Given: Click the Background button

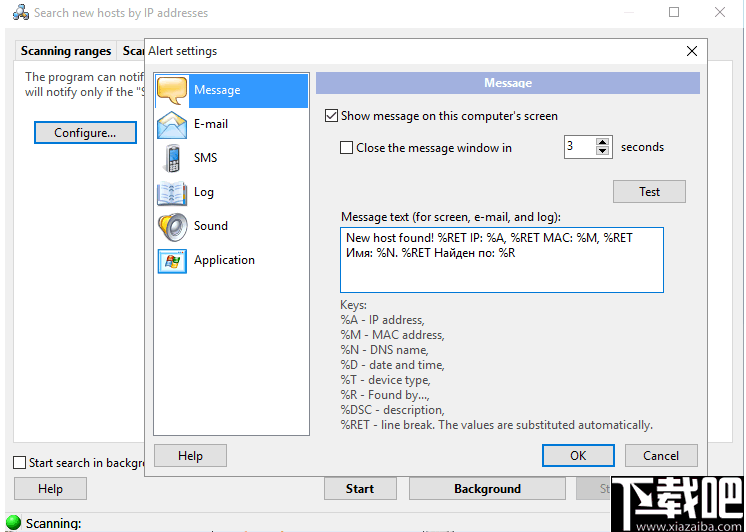Looking at the screenshot, I should click(487, 489).
